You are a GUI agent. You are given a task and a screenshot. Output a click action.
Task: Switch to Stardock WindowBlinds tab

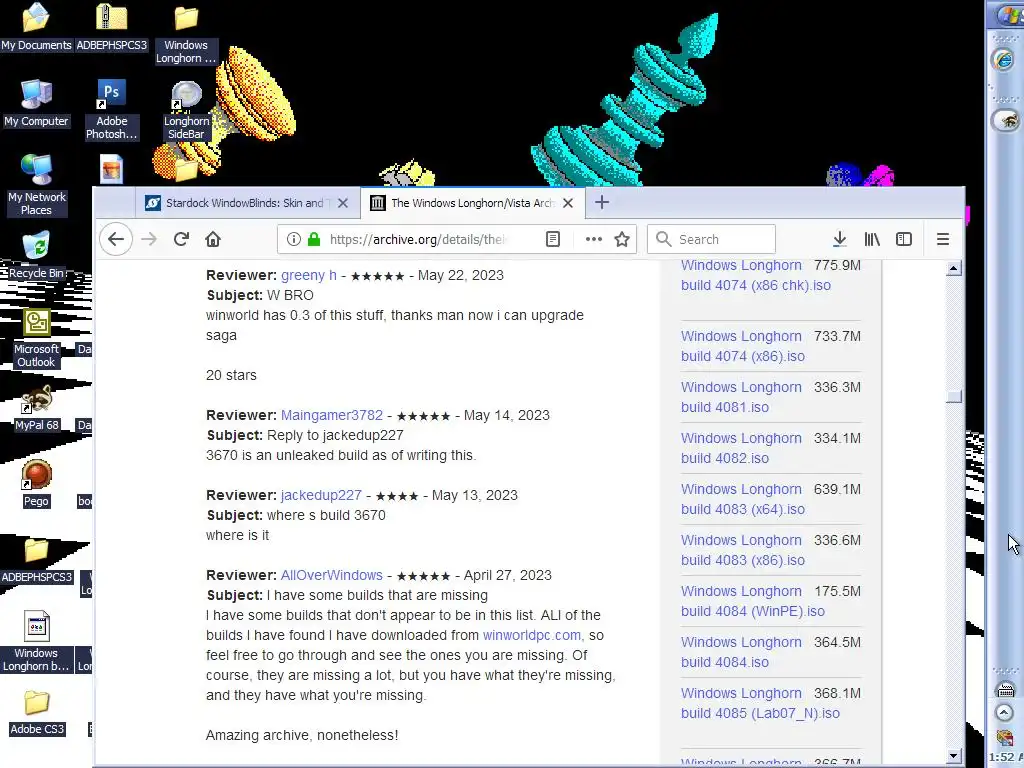pos(247,203)
